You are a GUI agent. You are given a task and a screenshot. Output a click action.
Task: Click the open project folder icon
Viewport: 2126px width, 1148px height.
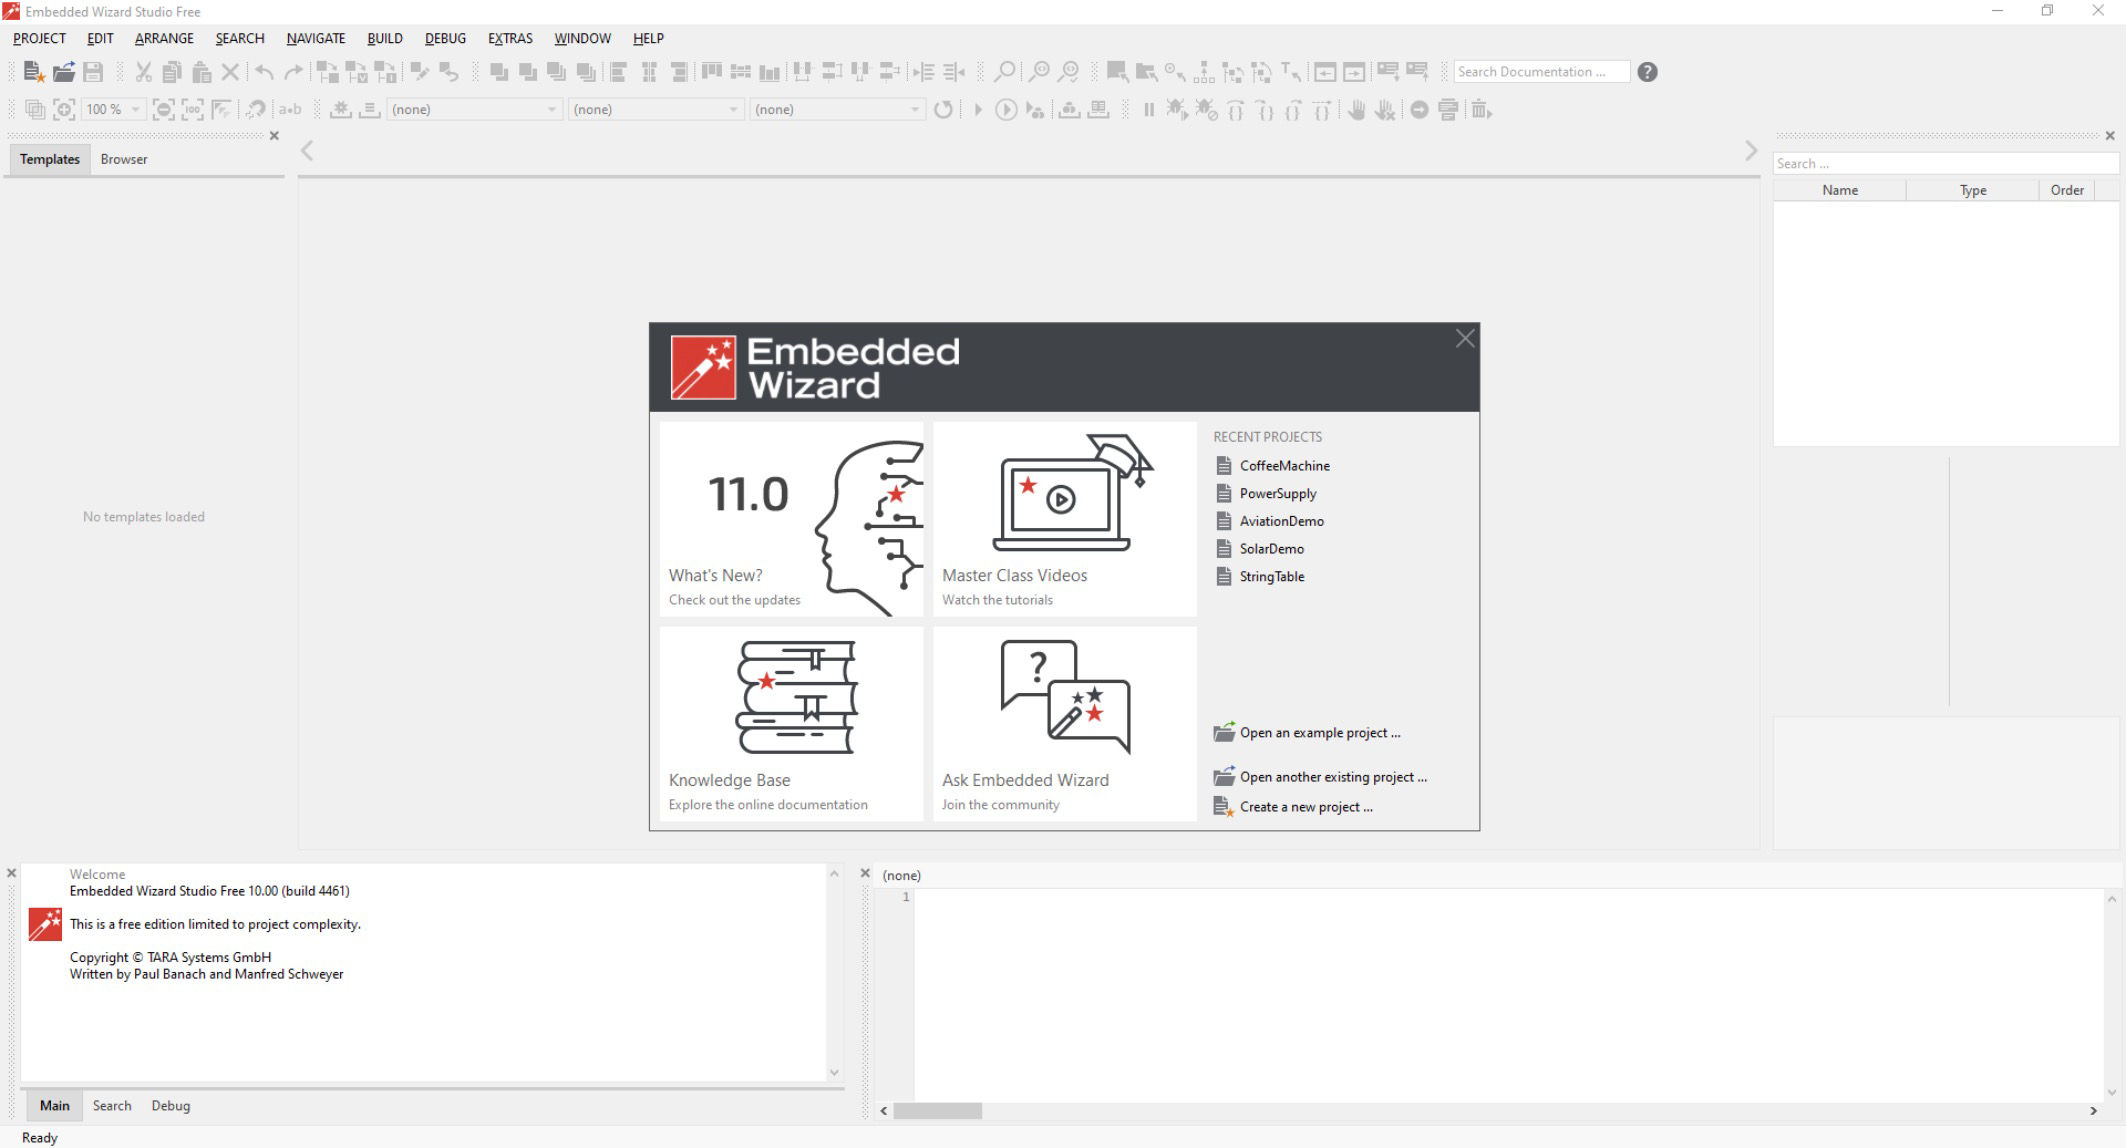coord(63,72)
